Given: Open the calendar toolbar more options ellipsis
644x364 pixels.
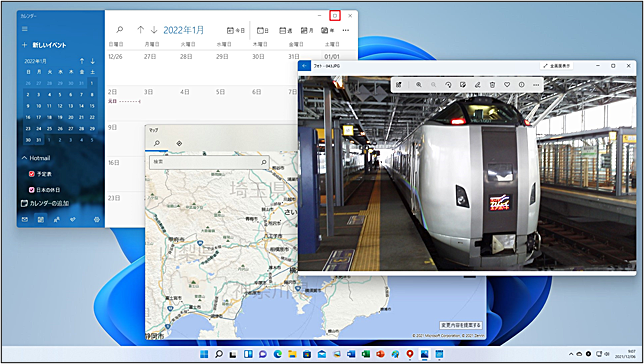Looking at the screenshot, I should click(x=346, y=30).
